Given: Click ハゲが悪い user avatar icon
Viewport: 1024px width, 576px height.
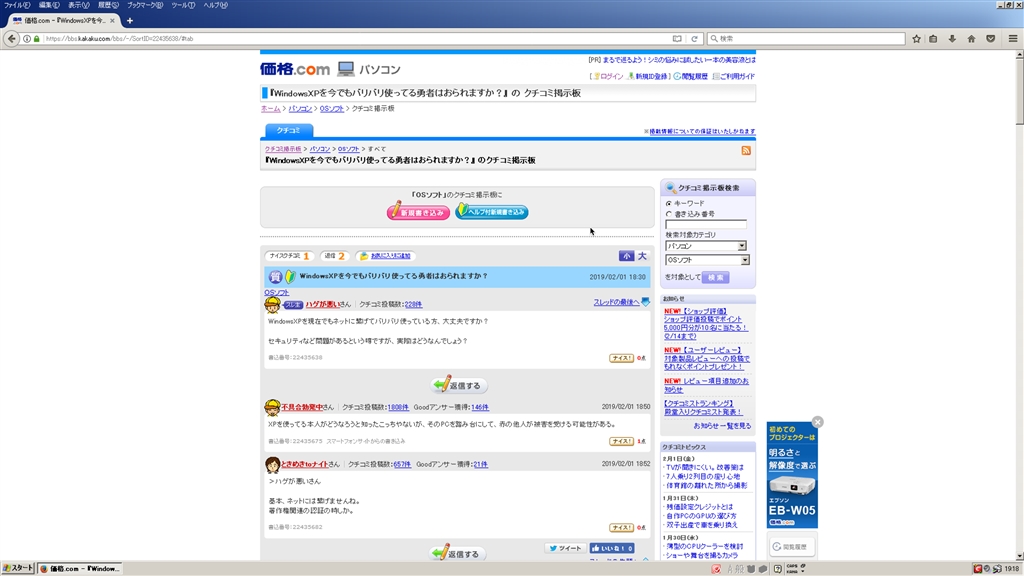Looking at the screenshot, I should point(272,304).
